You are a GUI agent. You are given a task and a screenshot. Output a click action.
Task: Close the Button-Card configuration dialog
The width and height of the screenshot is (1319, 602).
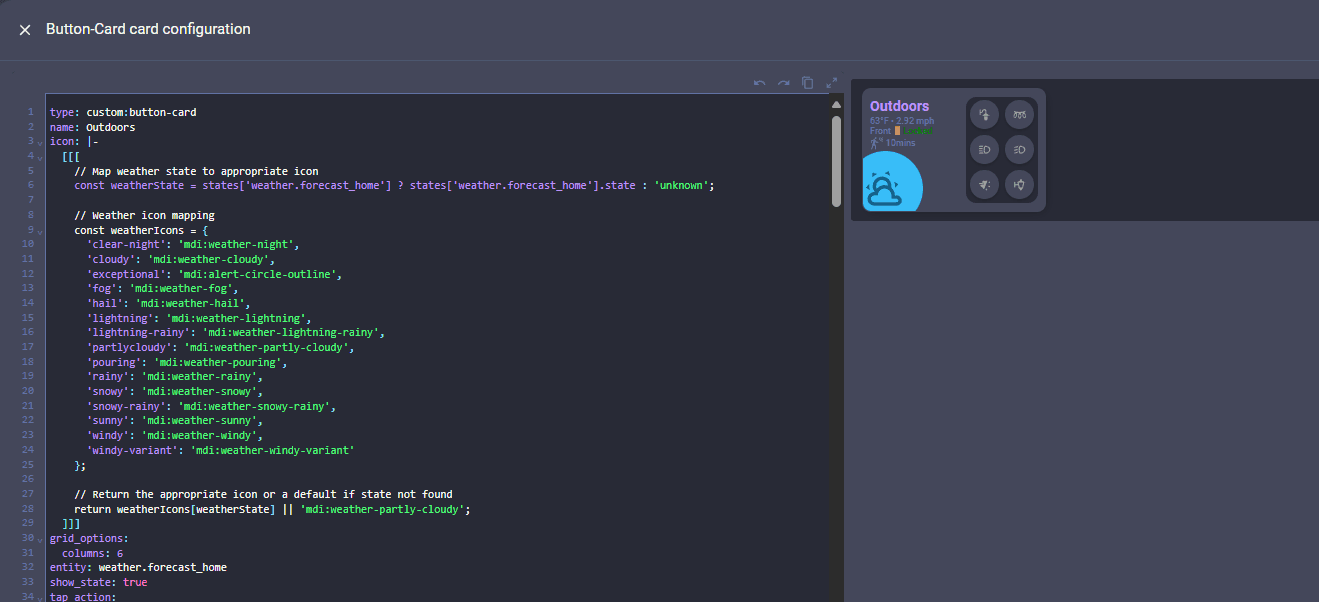pyautogui.click(x=25, y=29)
